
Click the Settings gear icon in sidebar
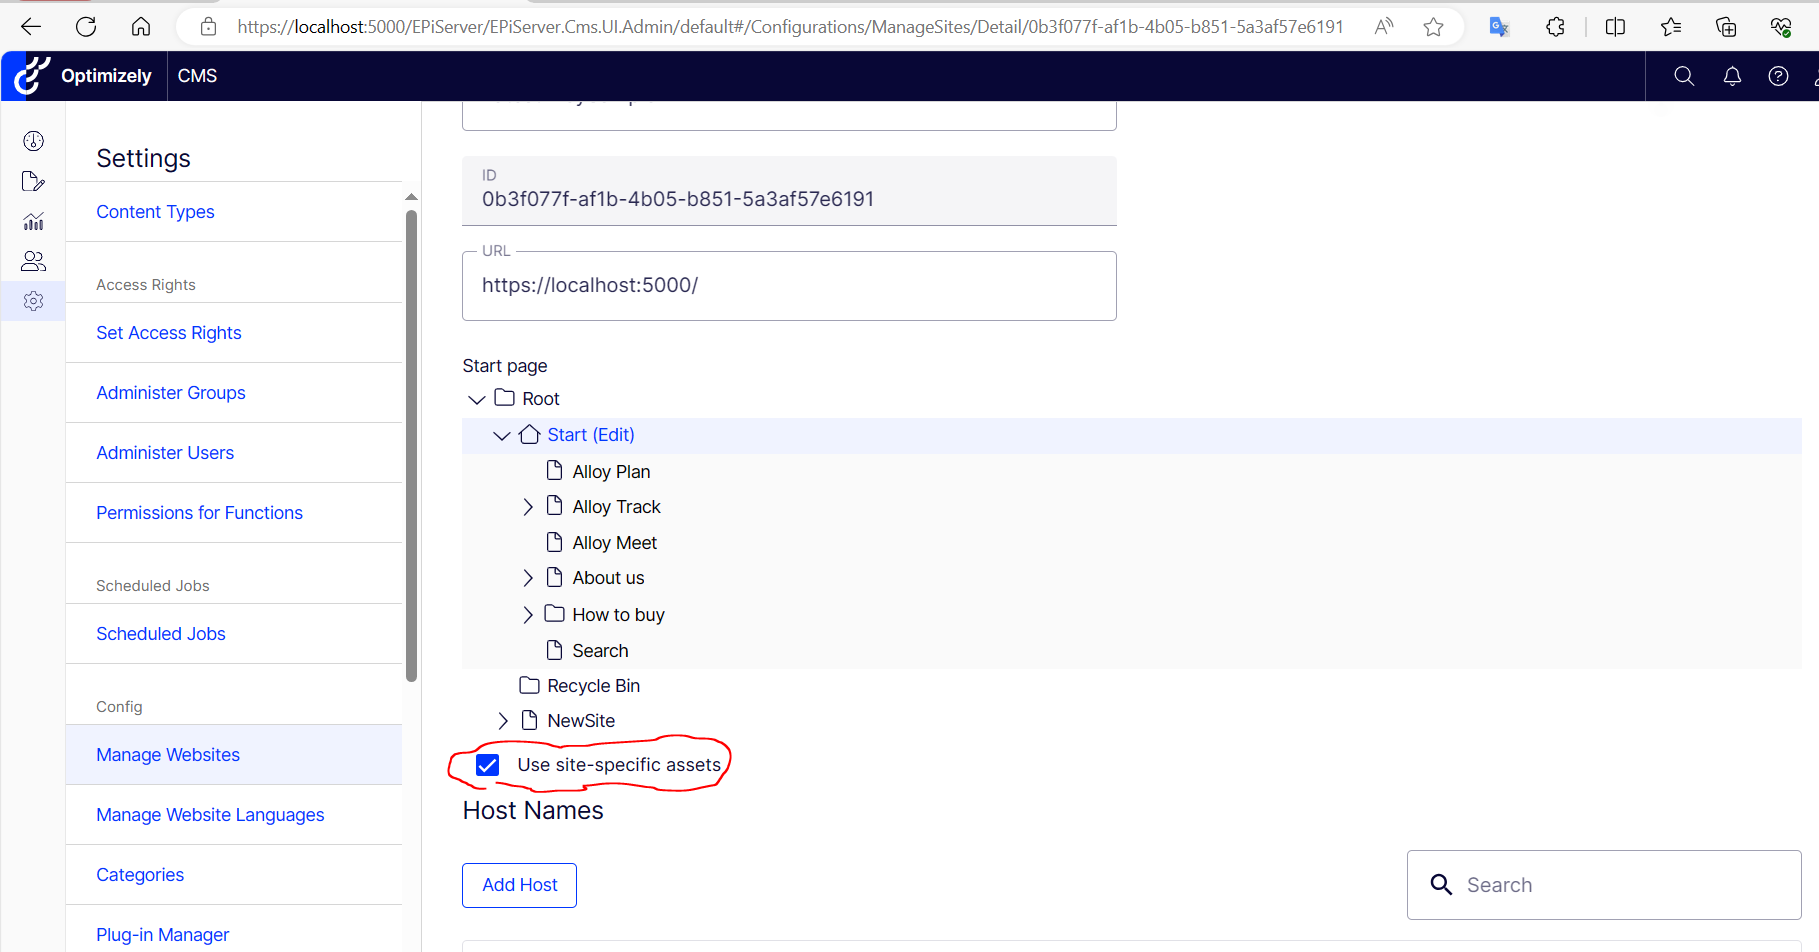pos(33,301)
